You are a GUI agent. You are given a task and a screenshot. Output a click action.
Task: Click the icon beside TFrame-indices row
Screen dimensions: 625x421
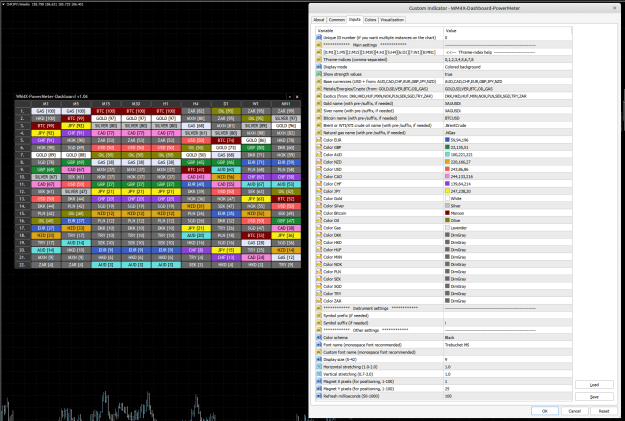point(319,59)
